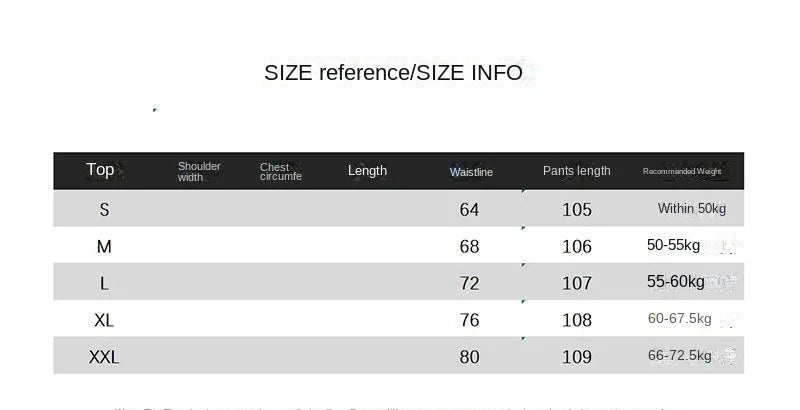Select the XXL size row label

[x=104, y=356]
